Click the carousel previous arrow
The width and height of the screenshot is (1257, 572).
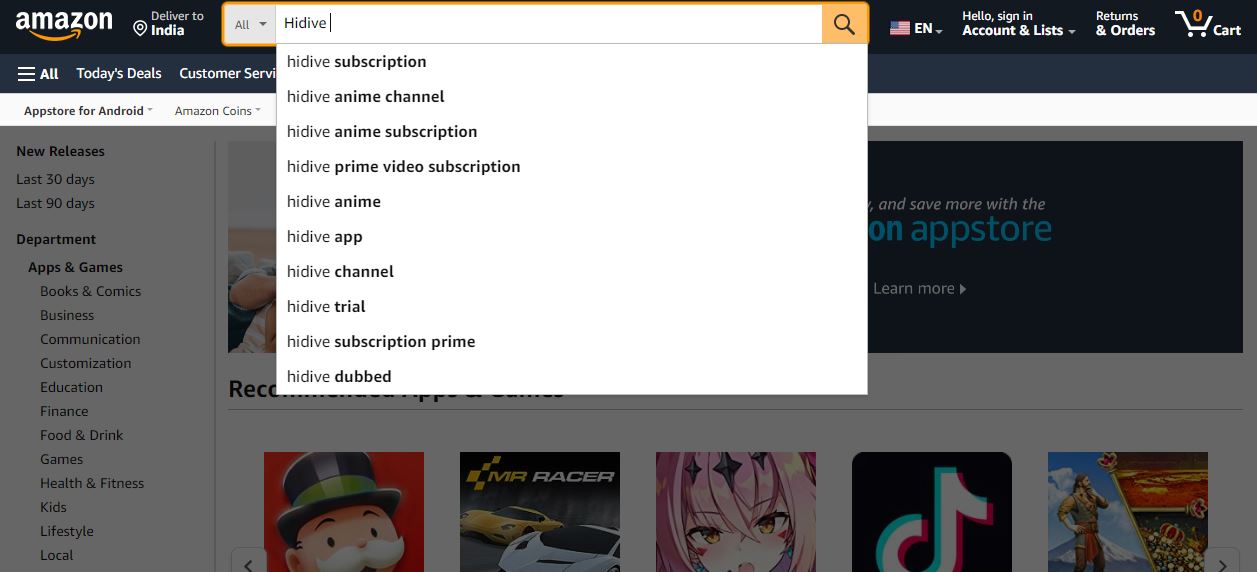click(x=248, y=561)
